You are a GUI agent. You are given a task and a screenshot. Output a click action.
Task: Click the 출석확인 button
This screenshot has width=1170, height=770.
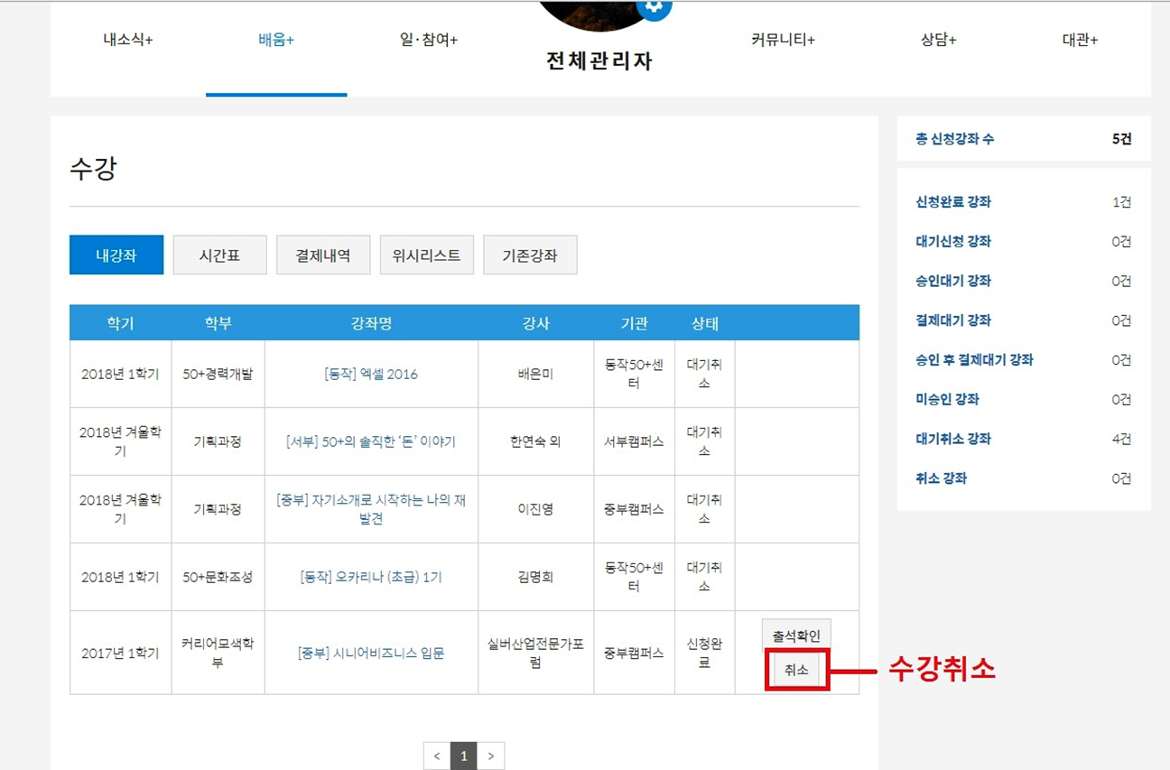796,635
